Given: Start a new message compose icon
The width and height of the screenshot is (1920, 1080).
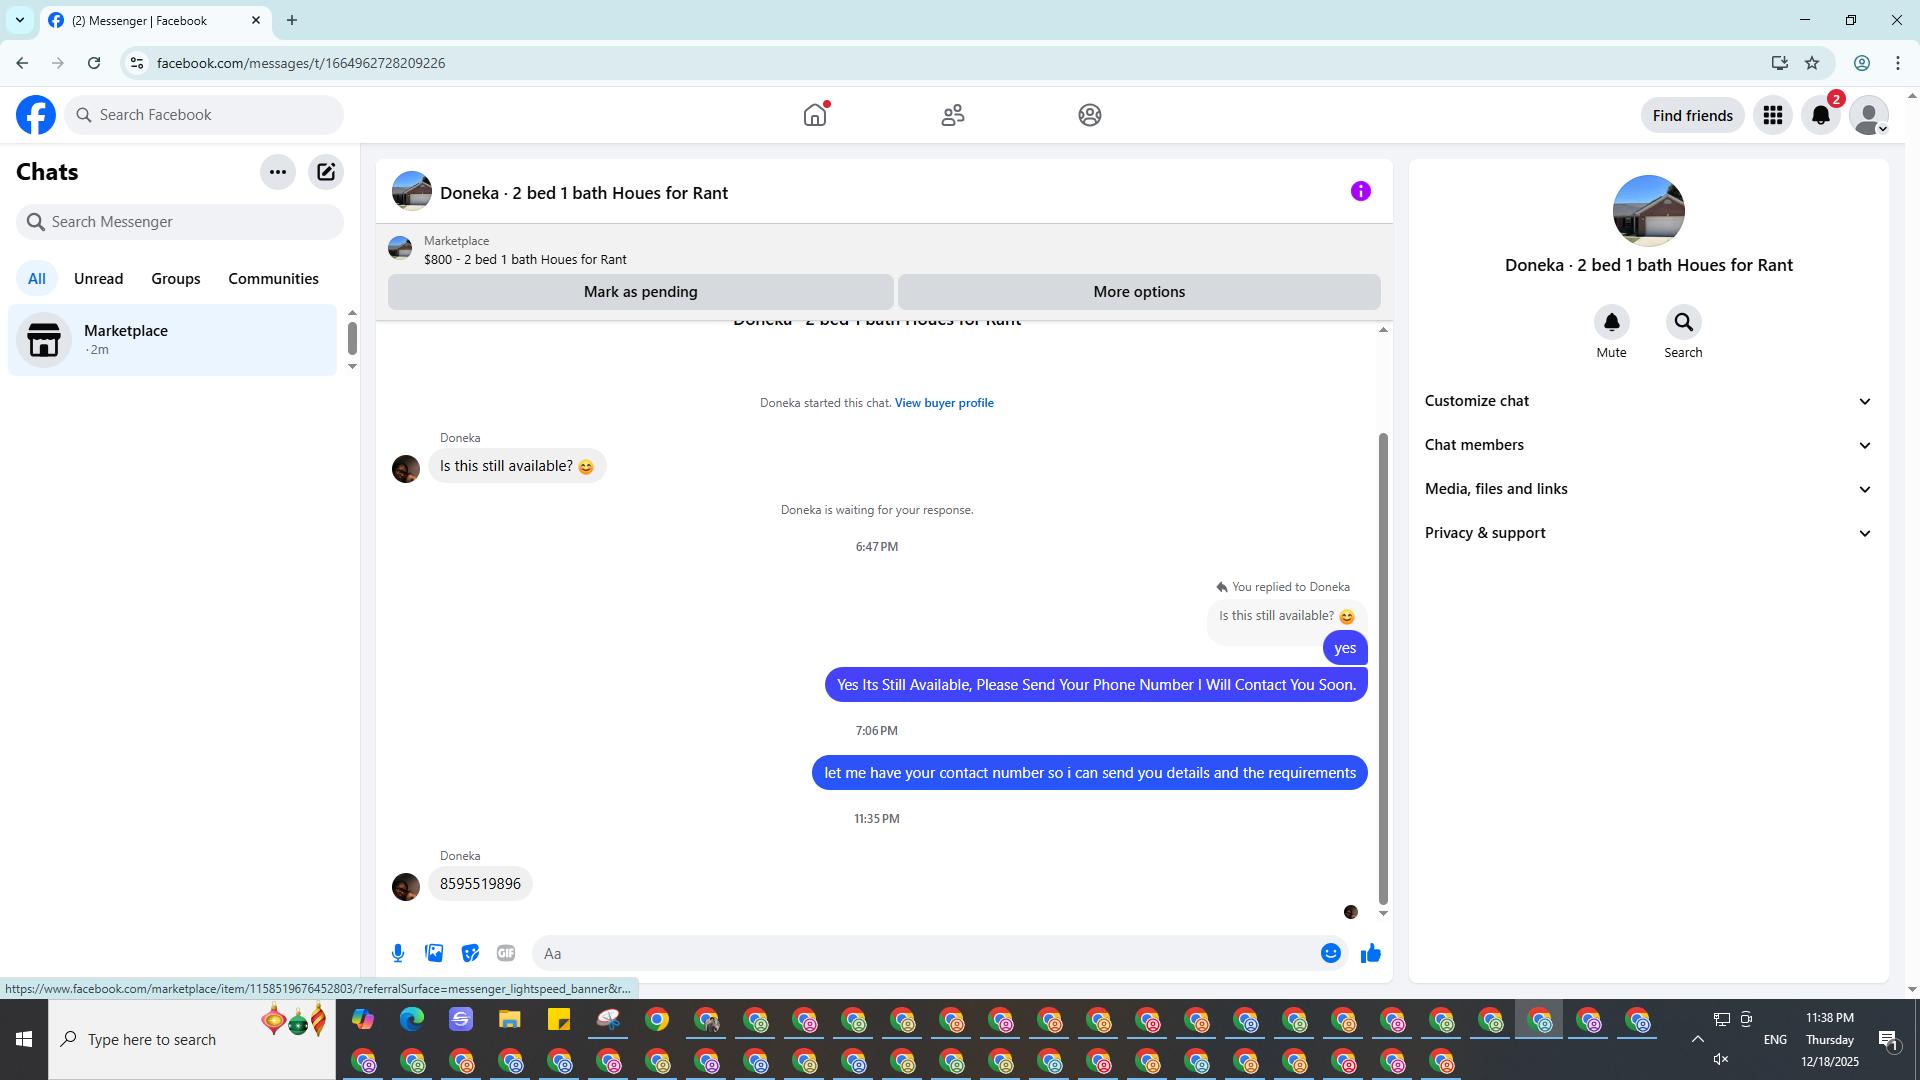Looking at the screenshot, I should [x=326, y=172].
